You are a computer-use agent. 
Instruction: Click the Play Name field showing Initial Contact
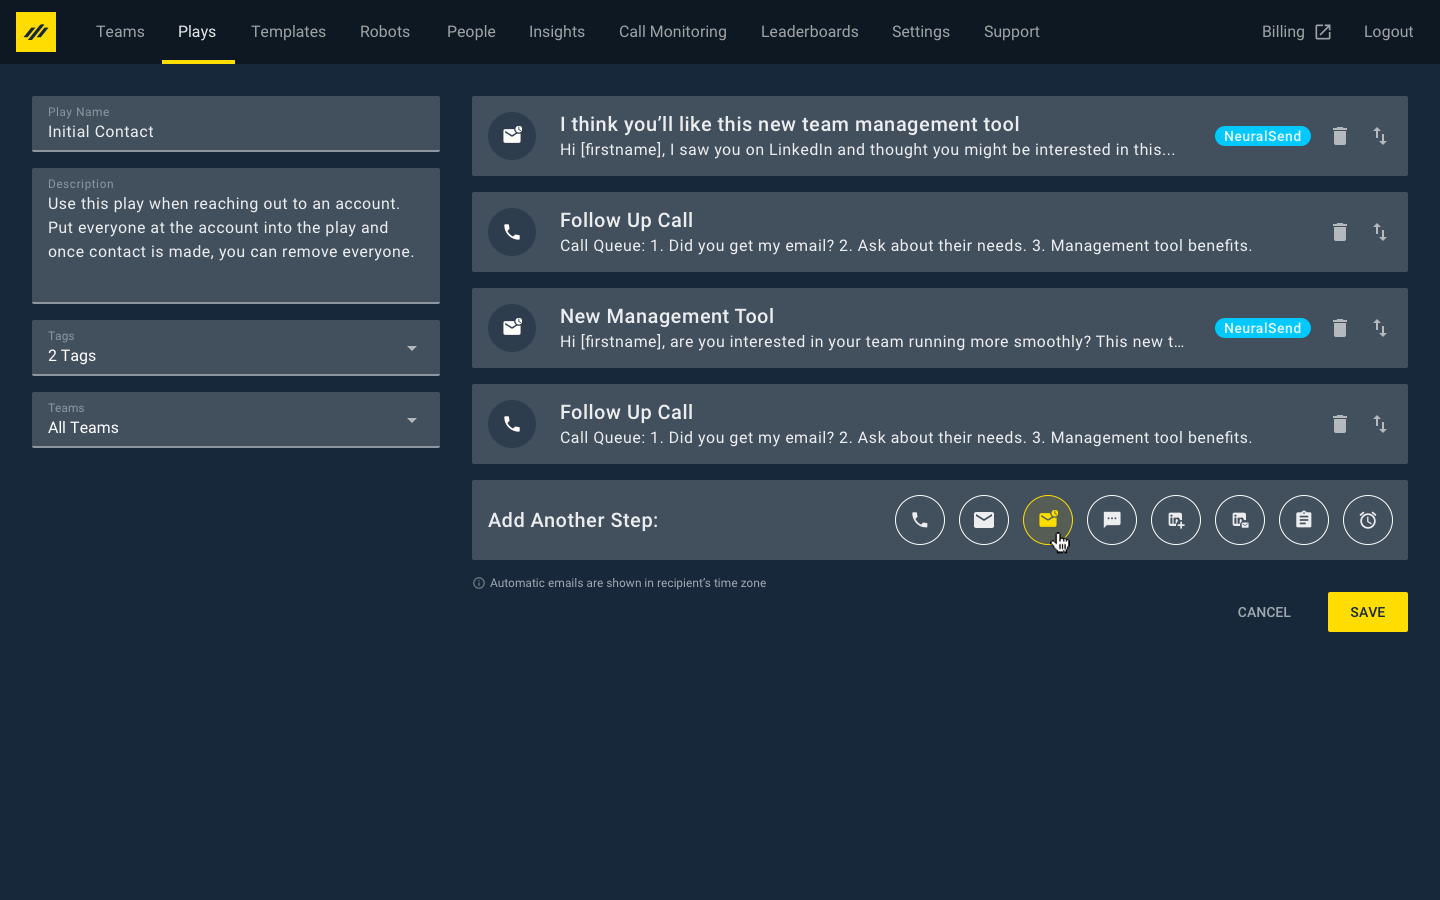tap(236, 131)
